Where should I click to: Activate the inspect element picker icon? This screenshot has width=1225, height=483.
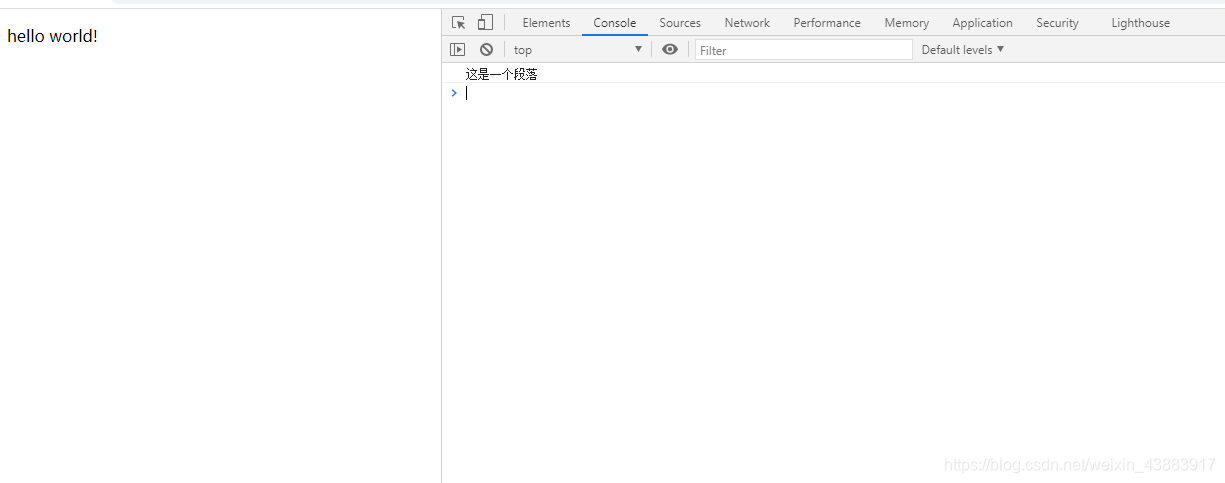click(459, 22)
